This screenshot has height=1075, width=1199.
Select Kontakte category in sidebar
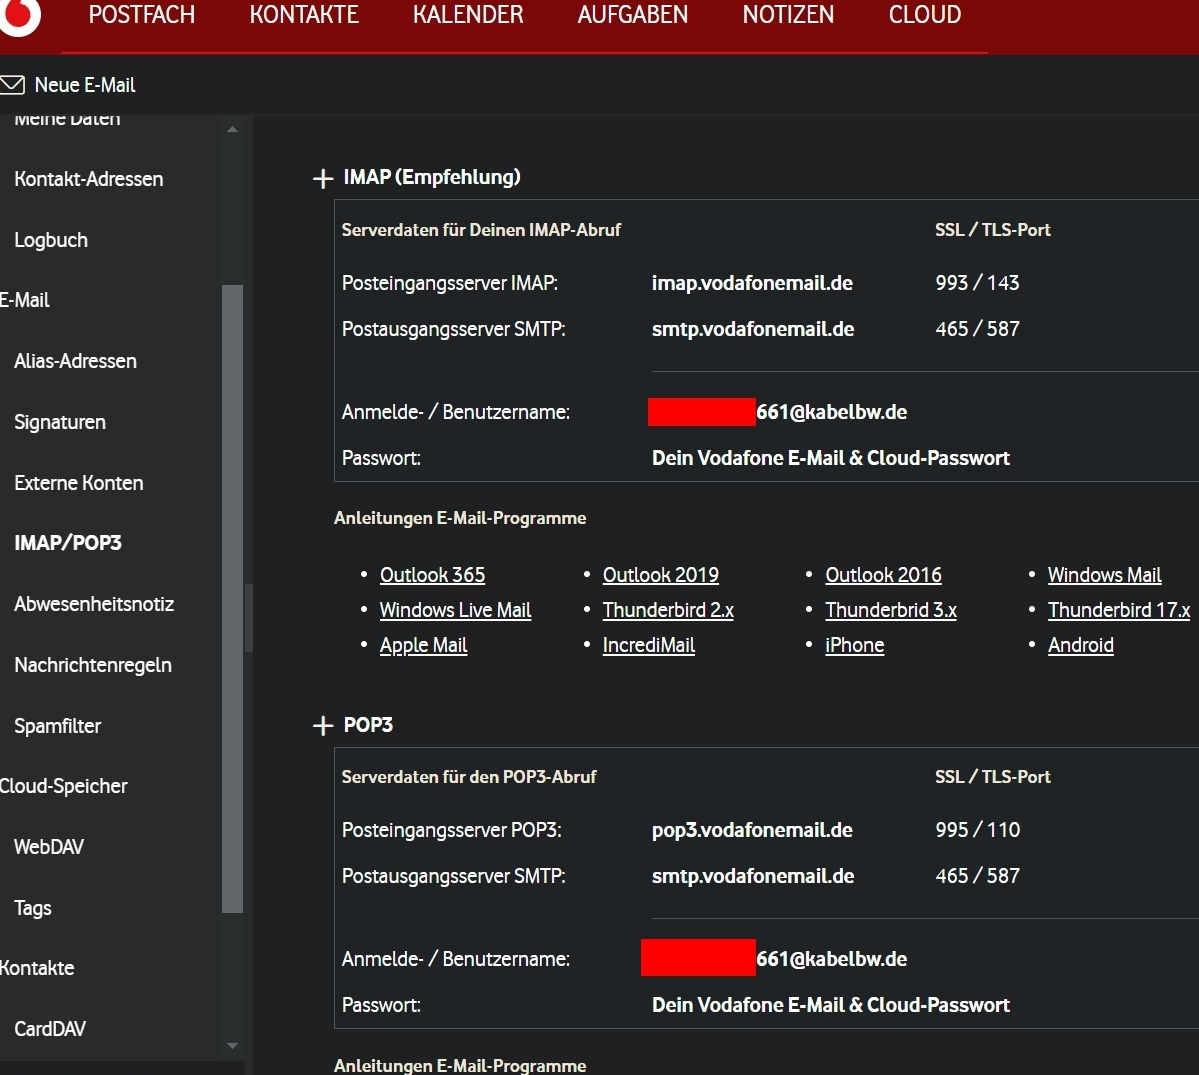pos(37,968)
